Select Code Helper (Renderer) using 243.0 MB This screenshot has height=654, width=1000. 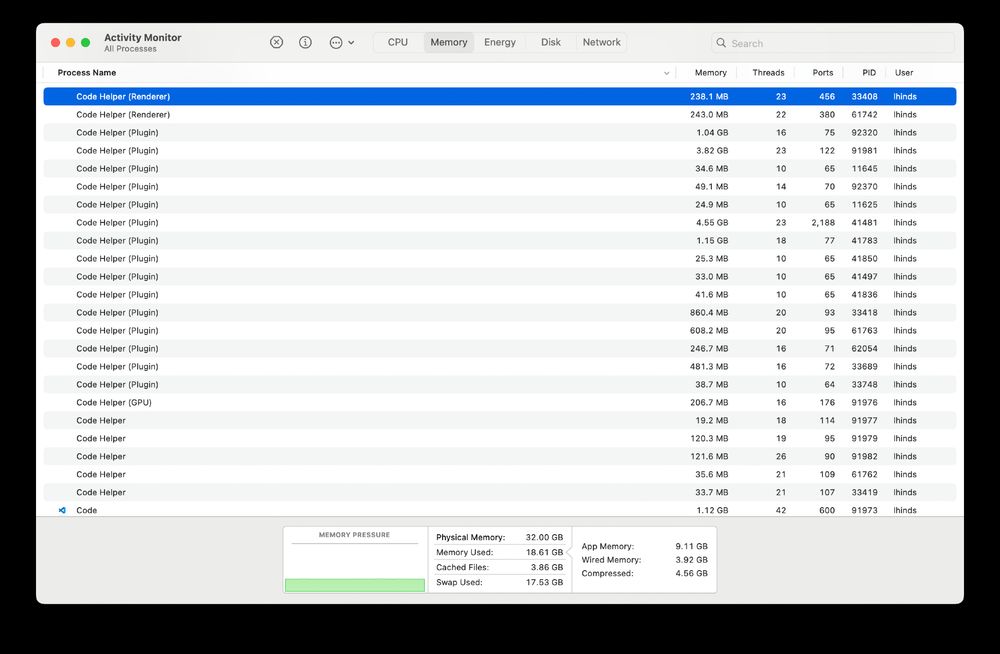[x=499, y=115]
